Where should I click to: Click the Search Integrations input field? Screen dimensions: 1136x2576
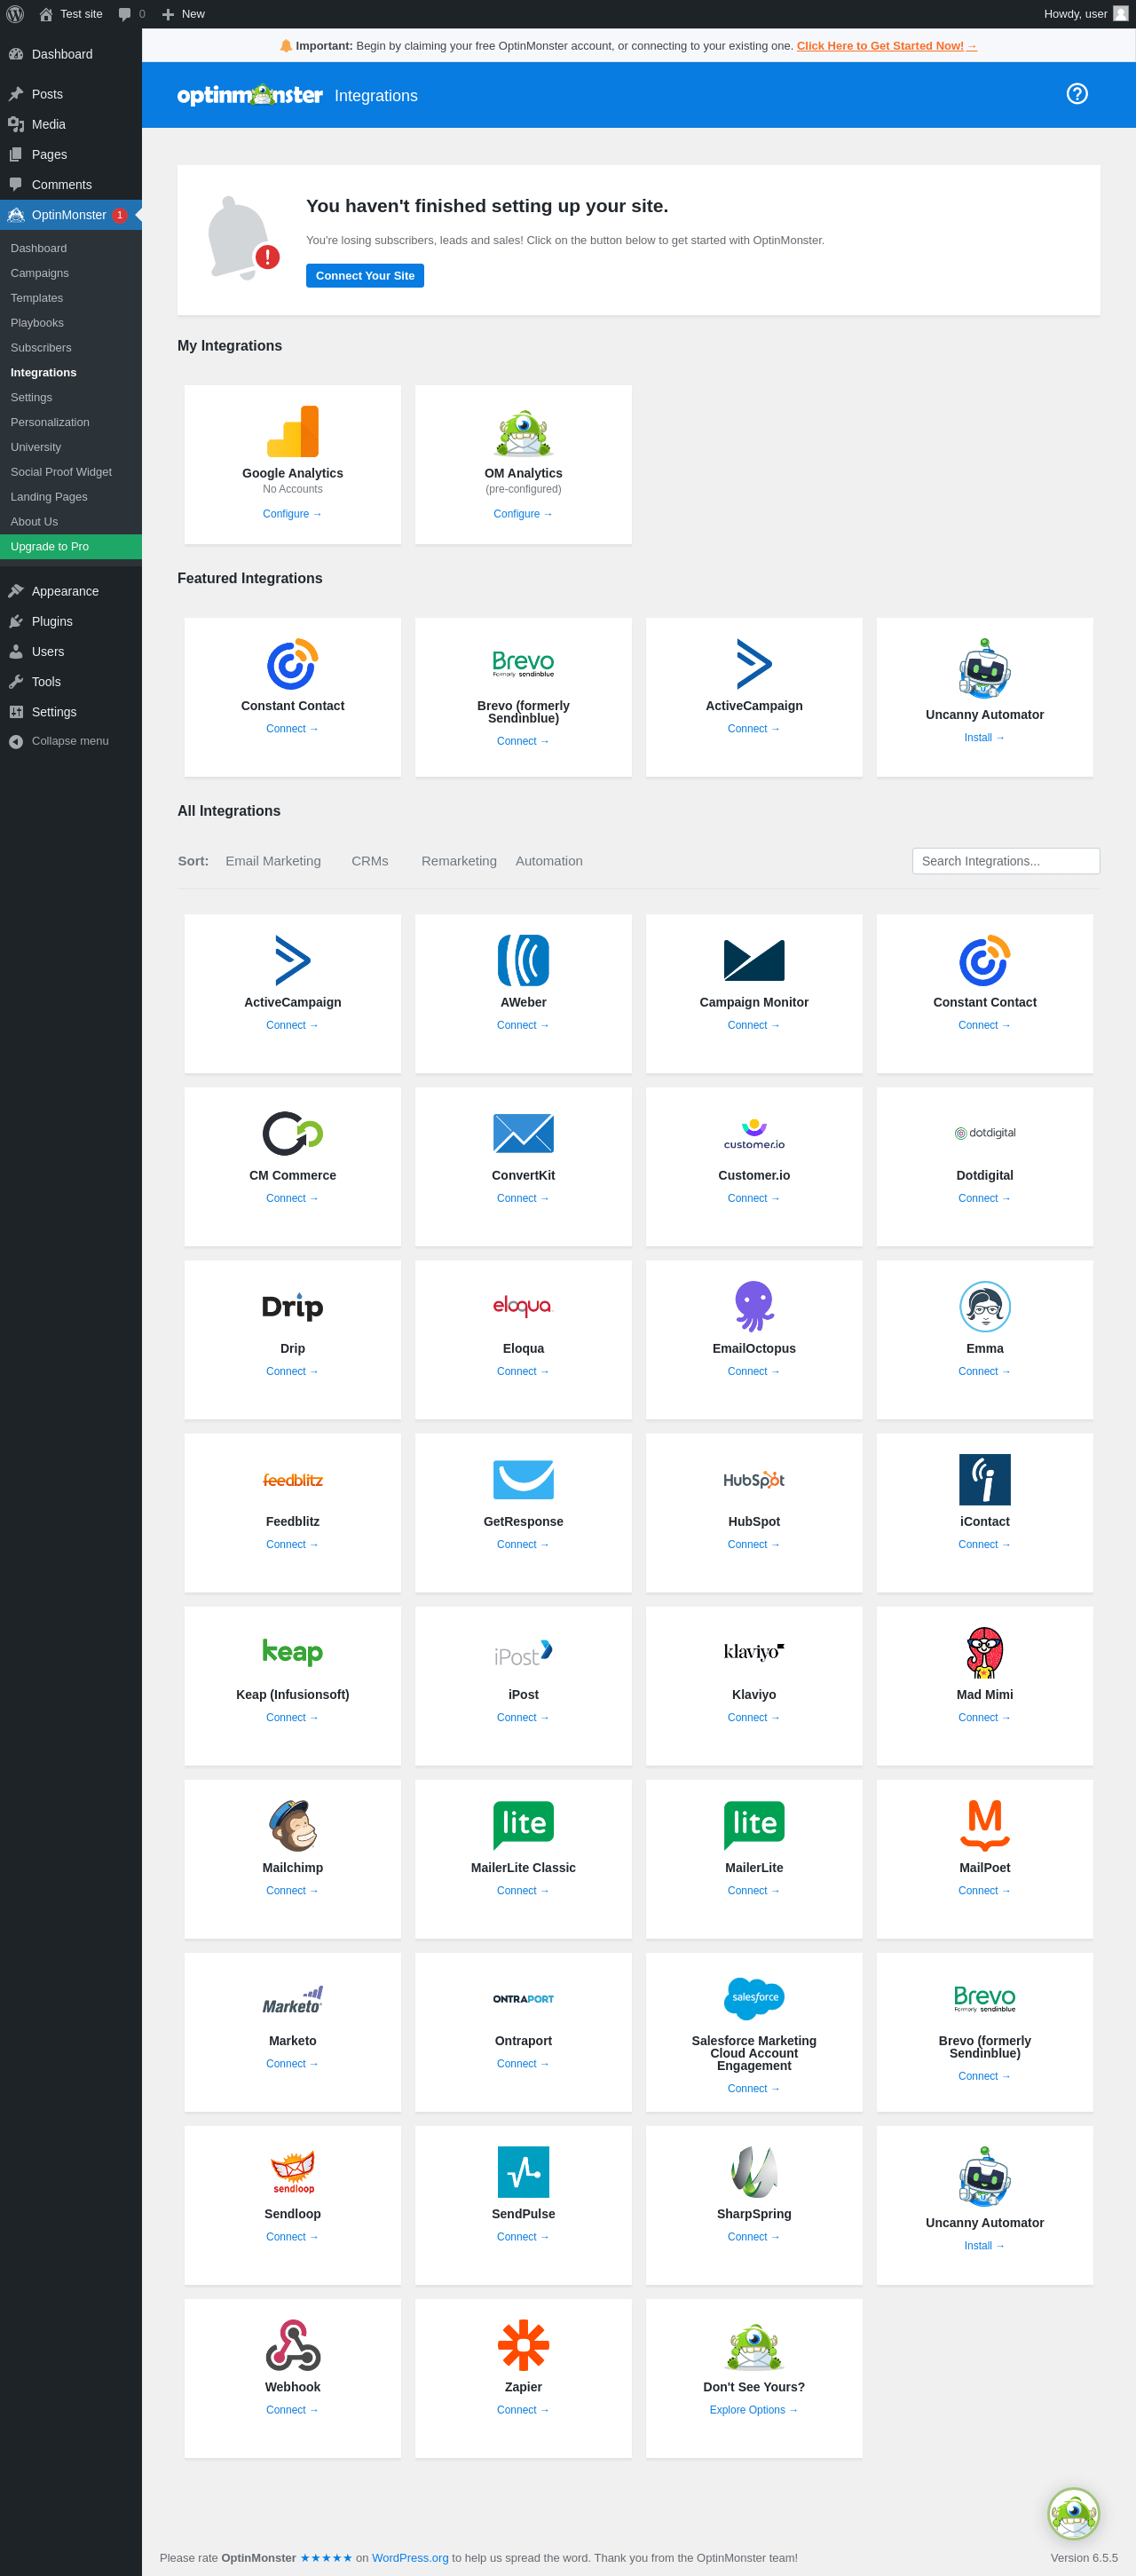[x=1006, y=861]
